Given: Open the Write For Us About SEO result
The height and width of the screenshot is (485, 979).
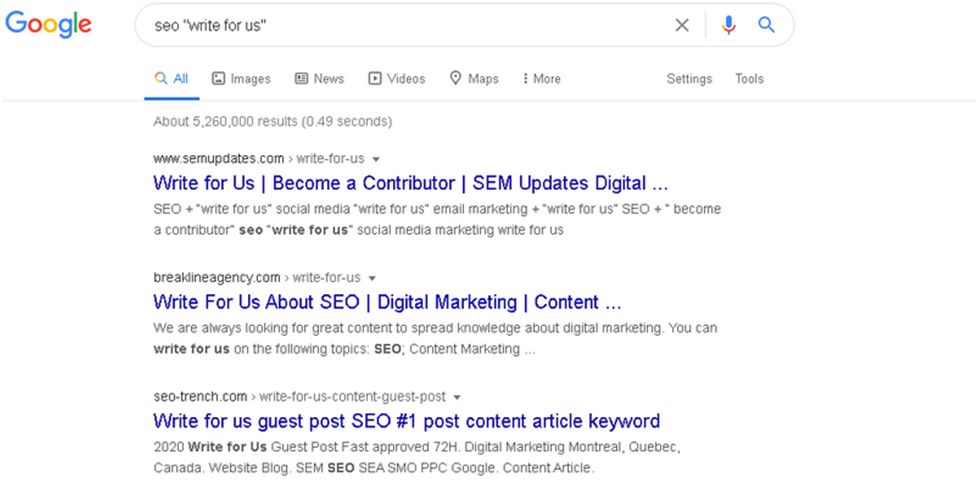Looking at the screenshot, I should [387, 302].
